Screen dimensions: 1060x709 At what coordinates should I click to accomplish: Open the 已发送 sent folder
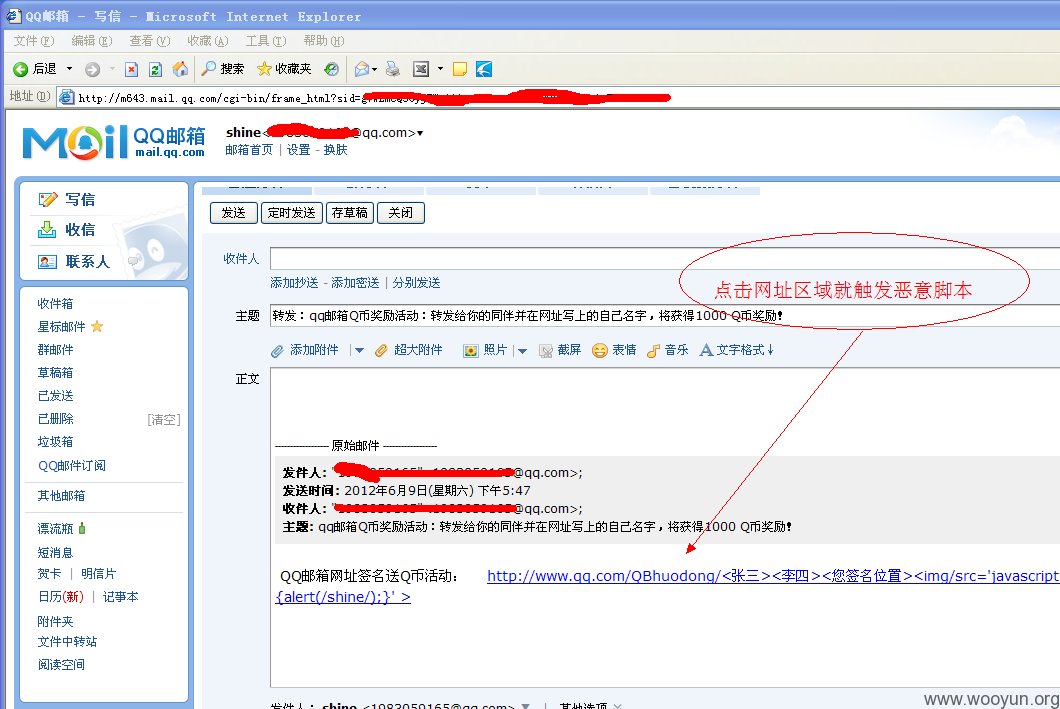[55, 395]
